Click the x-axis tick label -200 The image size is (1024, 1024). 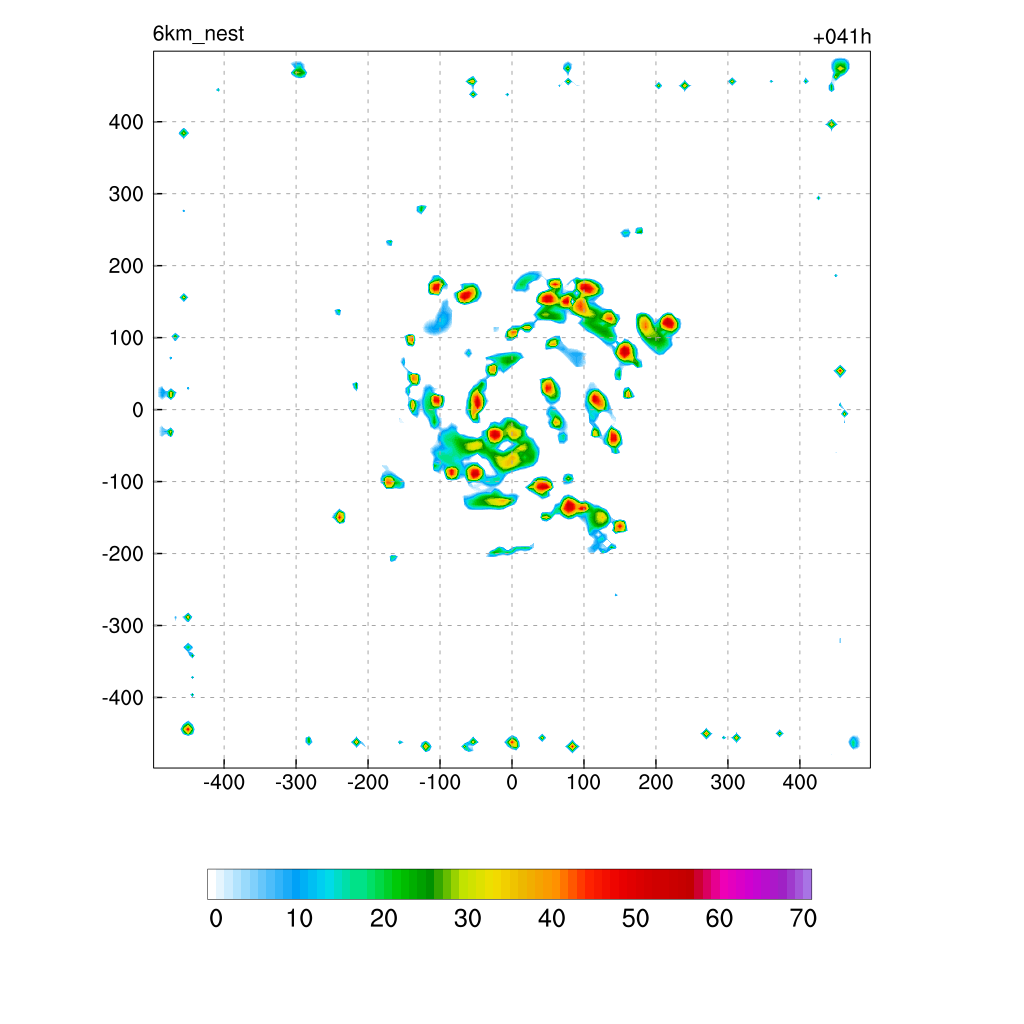pyautogui.click(x=368, y=782)
